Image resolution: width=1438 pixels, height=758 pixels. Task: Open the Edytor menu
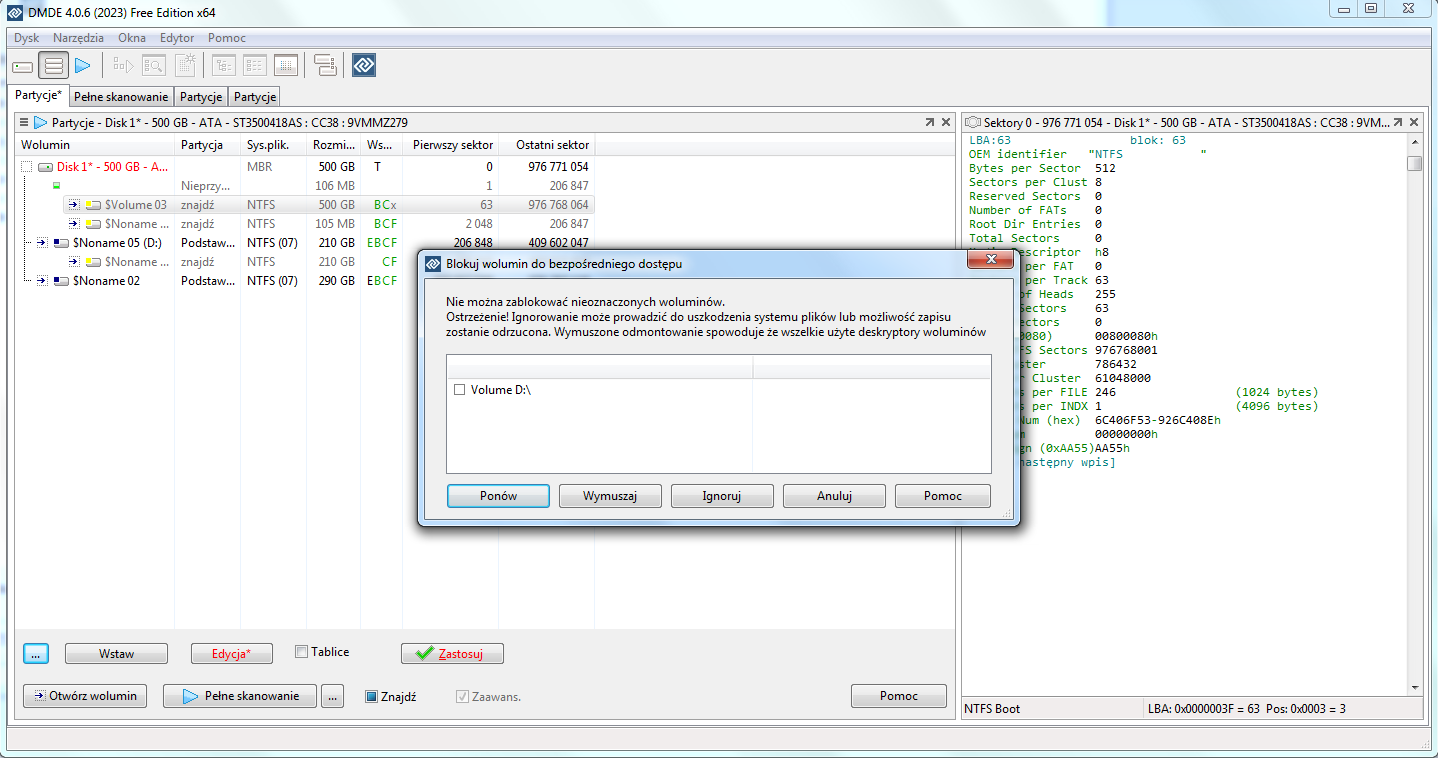(177, 38)
